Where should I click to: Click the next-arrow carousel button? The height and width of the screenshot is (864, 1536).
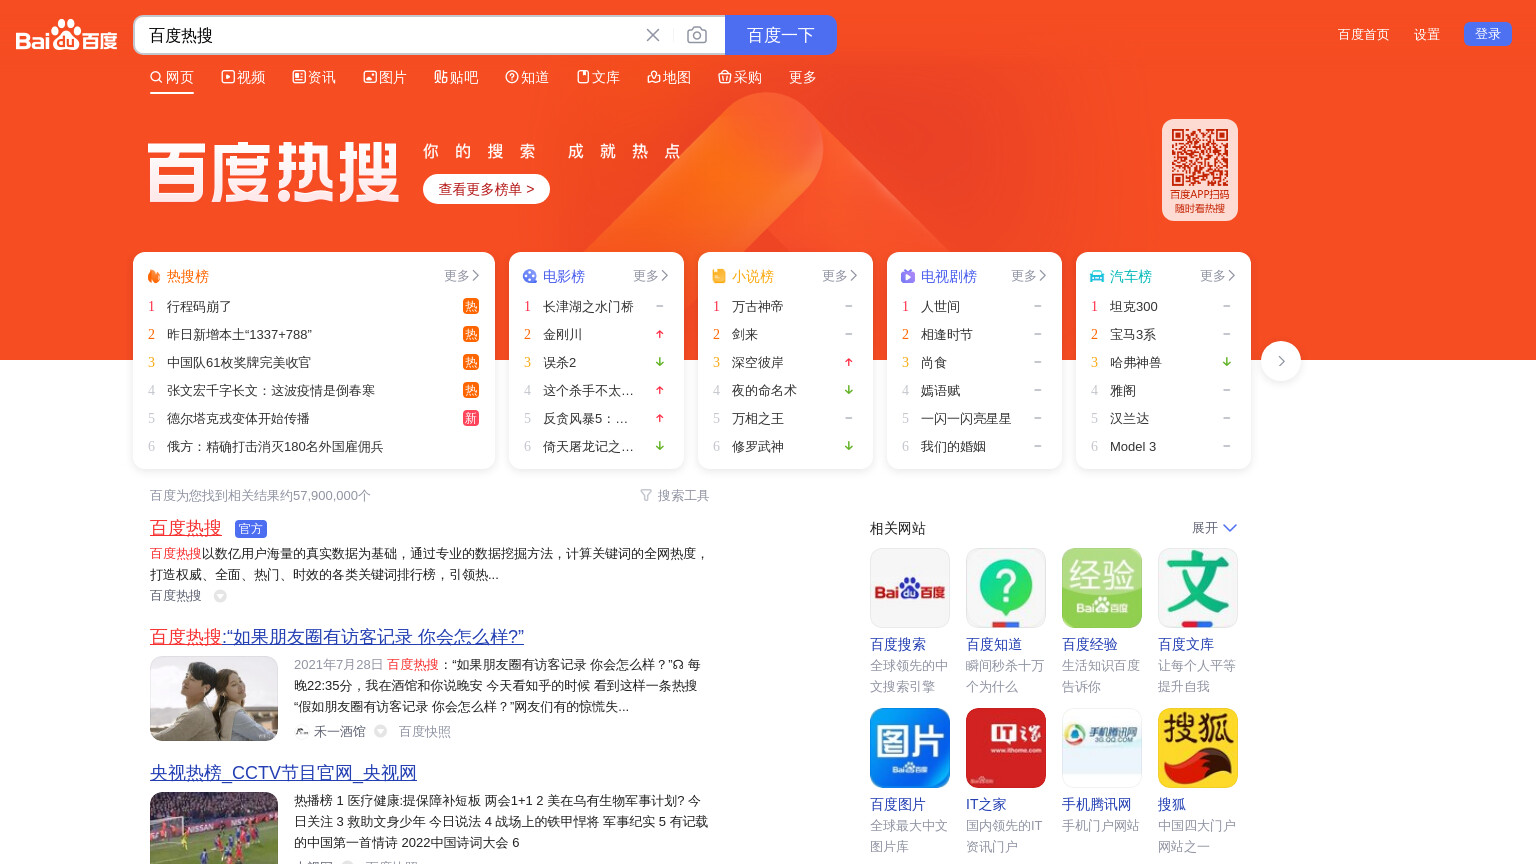pyautogui.click(x=1281, y=361)
